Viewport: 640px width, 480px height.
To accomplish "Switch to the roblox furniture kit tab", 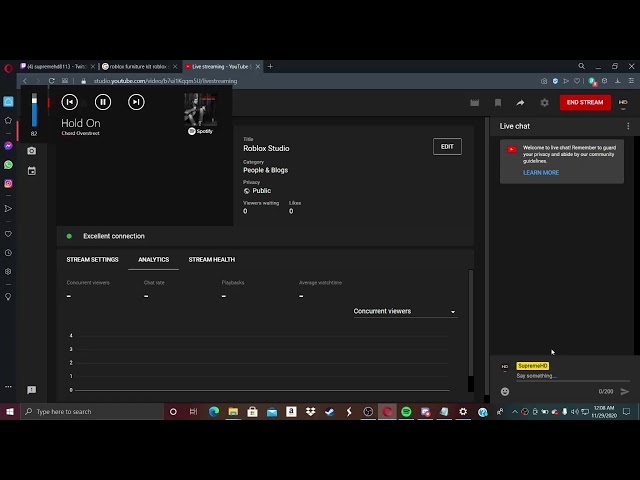I will (137, 67).
